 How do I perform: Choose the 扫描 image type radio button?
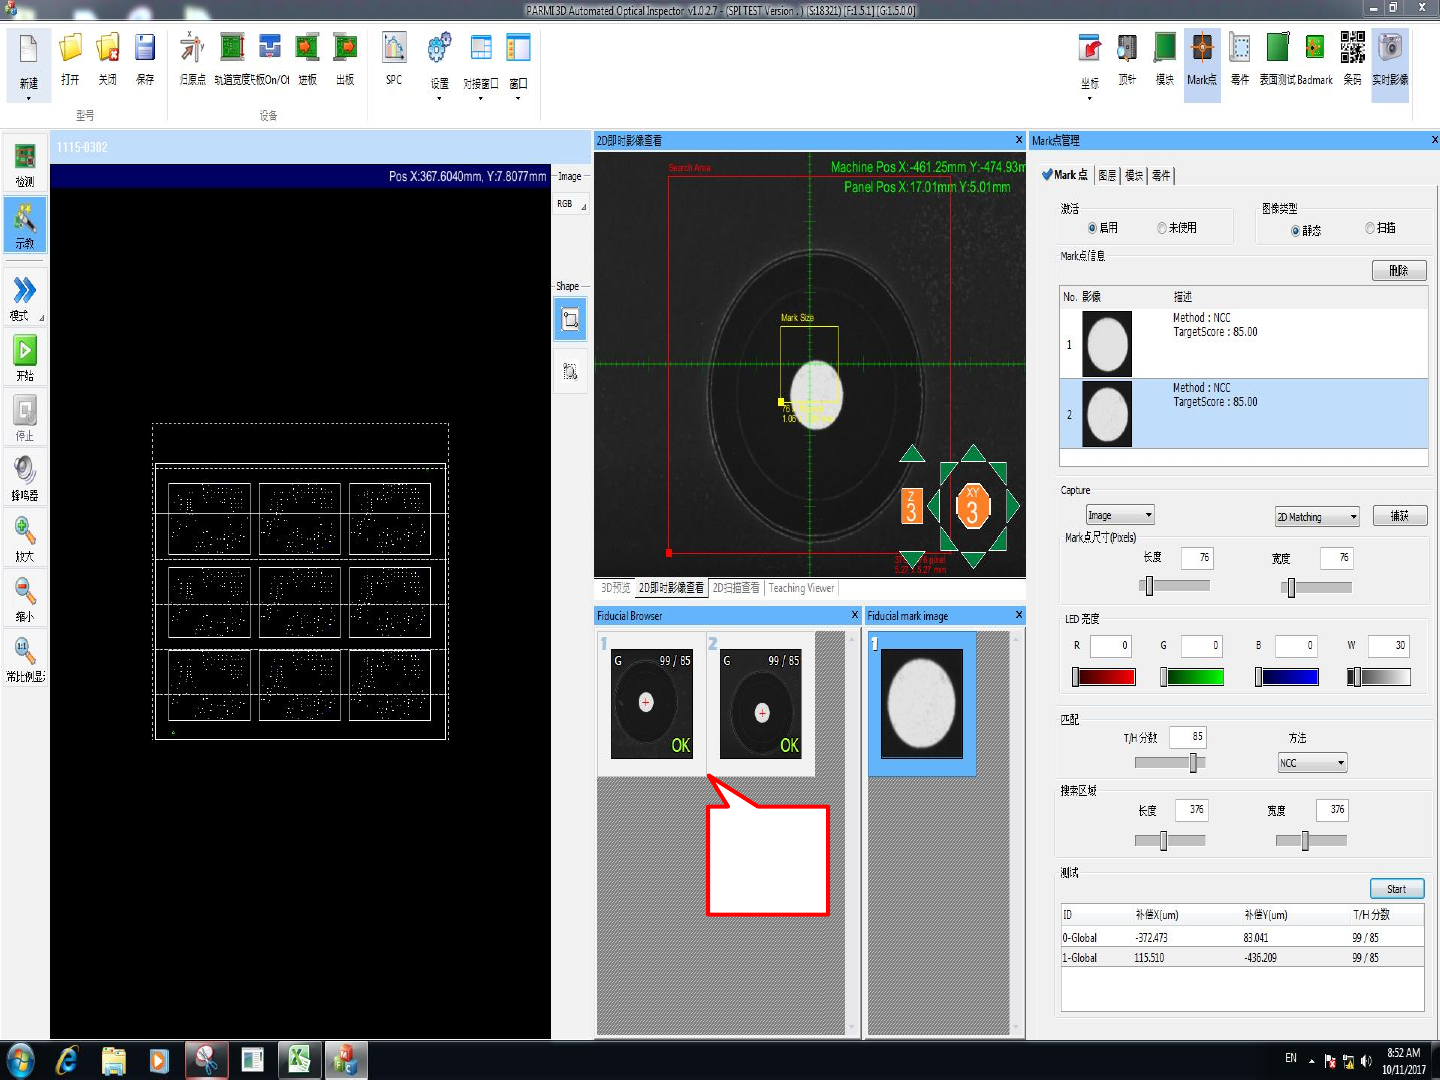(1370, 228)
